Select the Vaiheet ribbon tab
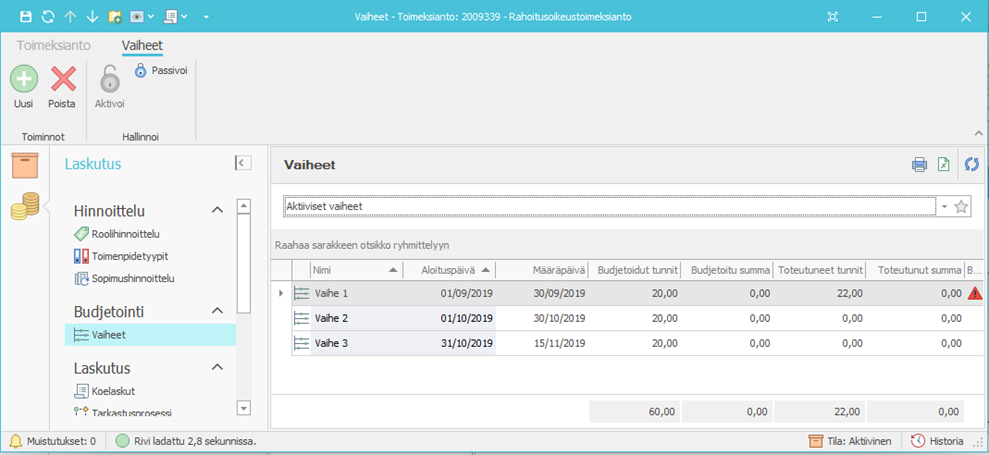Screen dimensions: 989x455 coord(142,45)
